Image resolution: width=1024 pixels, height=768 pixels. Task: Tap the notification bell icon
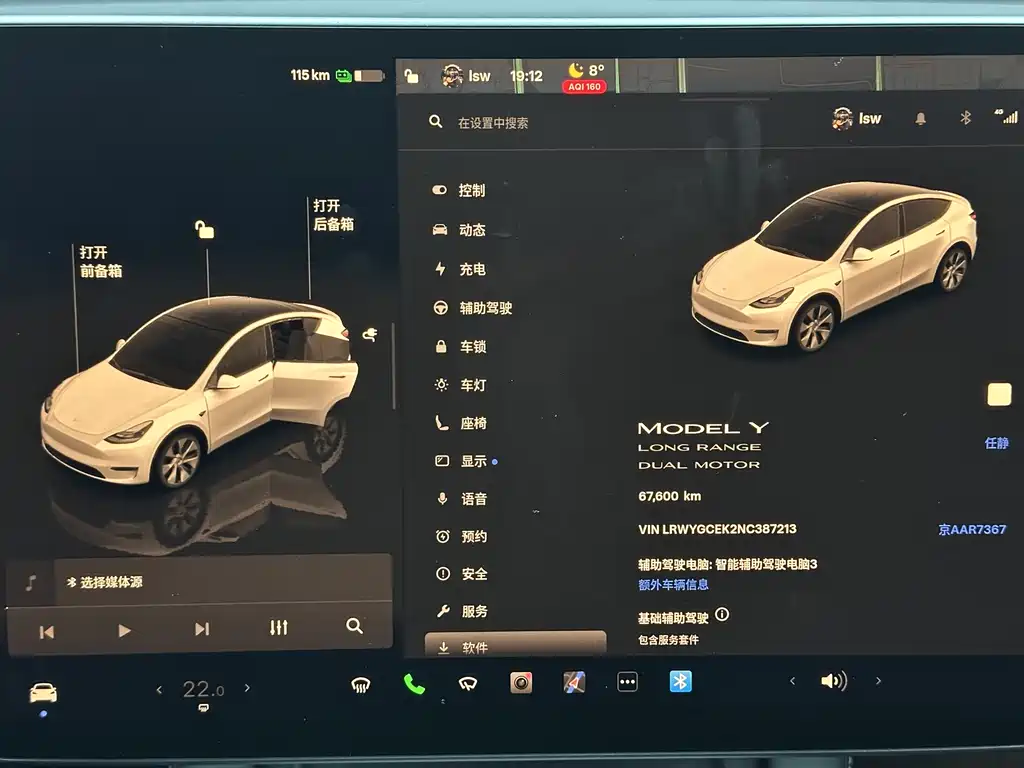click(920, 119)
